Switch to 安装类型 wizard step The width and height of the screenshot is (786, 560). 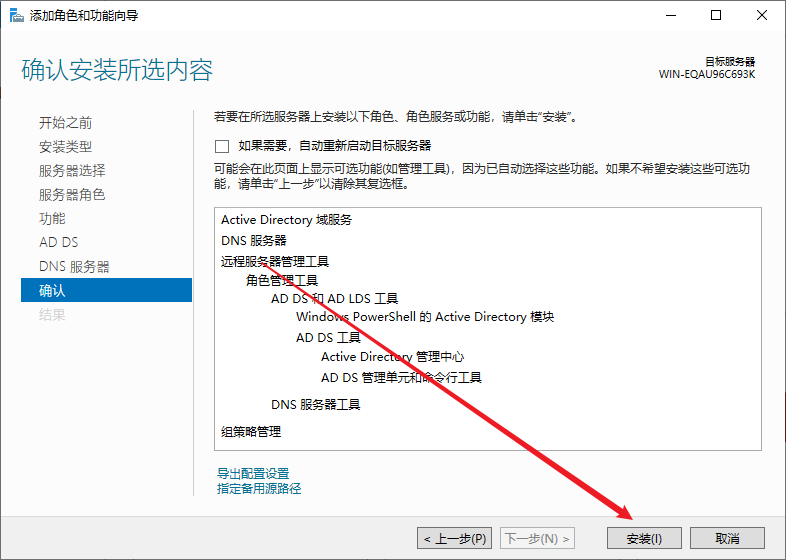point(66,146)
